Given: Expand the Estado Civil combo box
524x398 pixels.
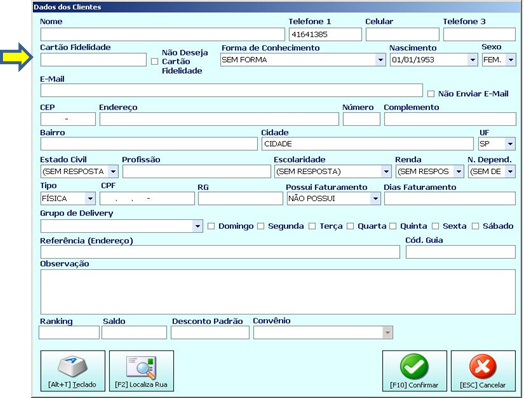Looking at the screenshot, I should 113,172.
